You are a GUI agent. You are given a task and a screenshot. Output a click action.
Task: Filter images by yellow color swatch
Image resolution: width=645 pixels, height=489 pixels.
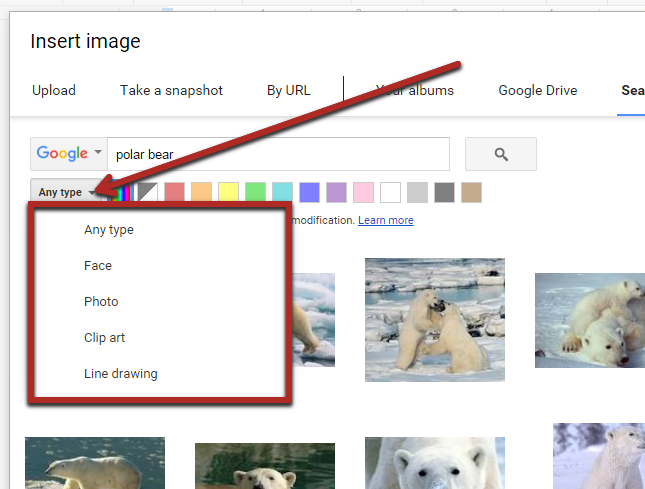pyautogui.click(x=228, y=192)
